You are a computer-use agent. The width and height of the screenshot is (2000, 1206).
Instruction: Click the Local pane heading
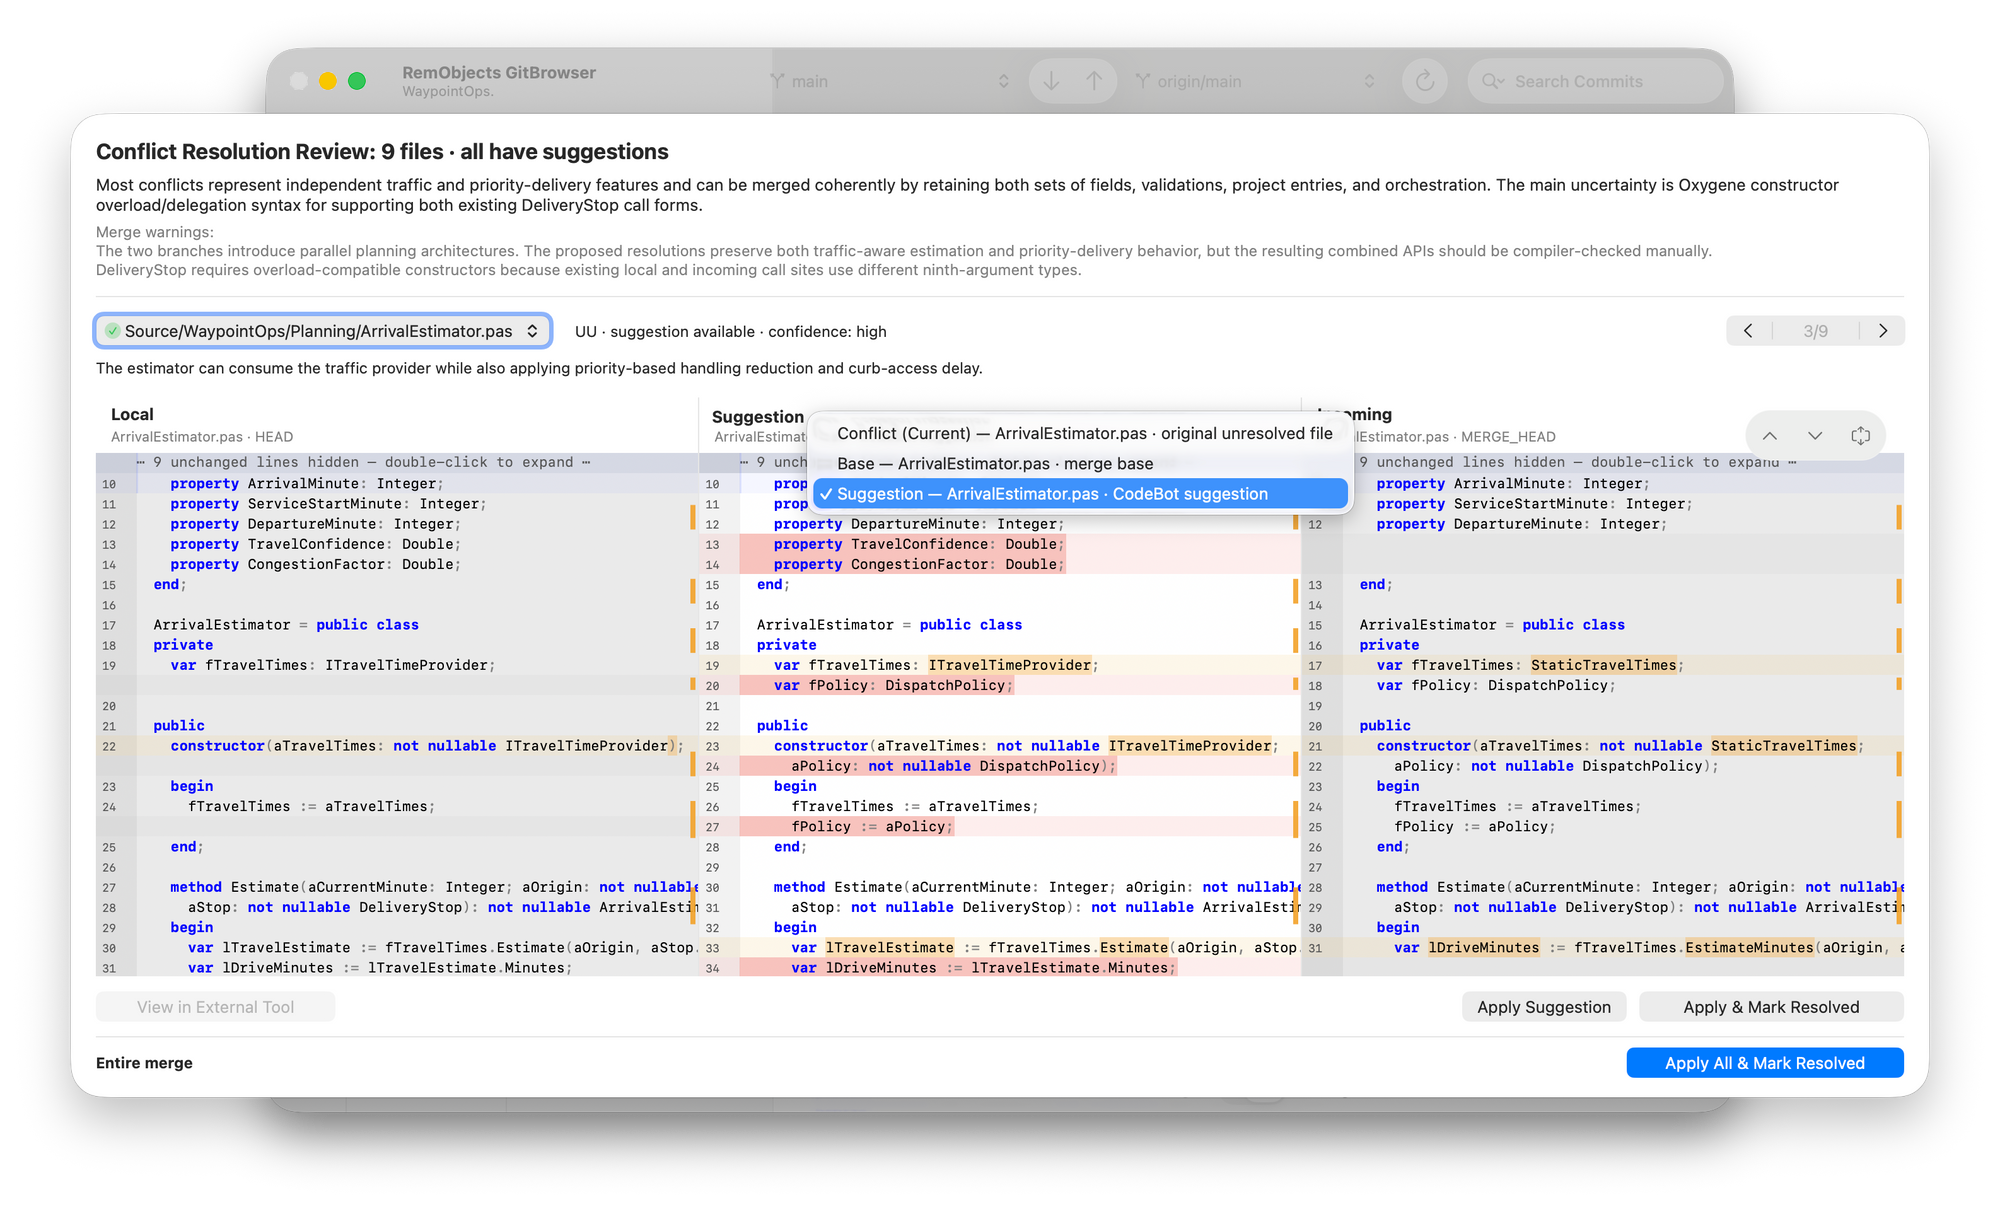pyautogui.click(x=132, y=414)
